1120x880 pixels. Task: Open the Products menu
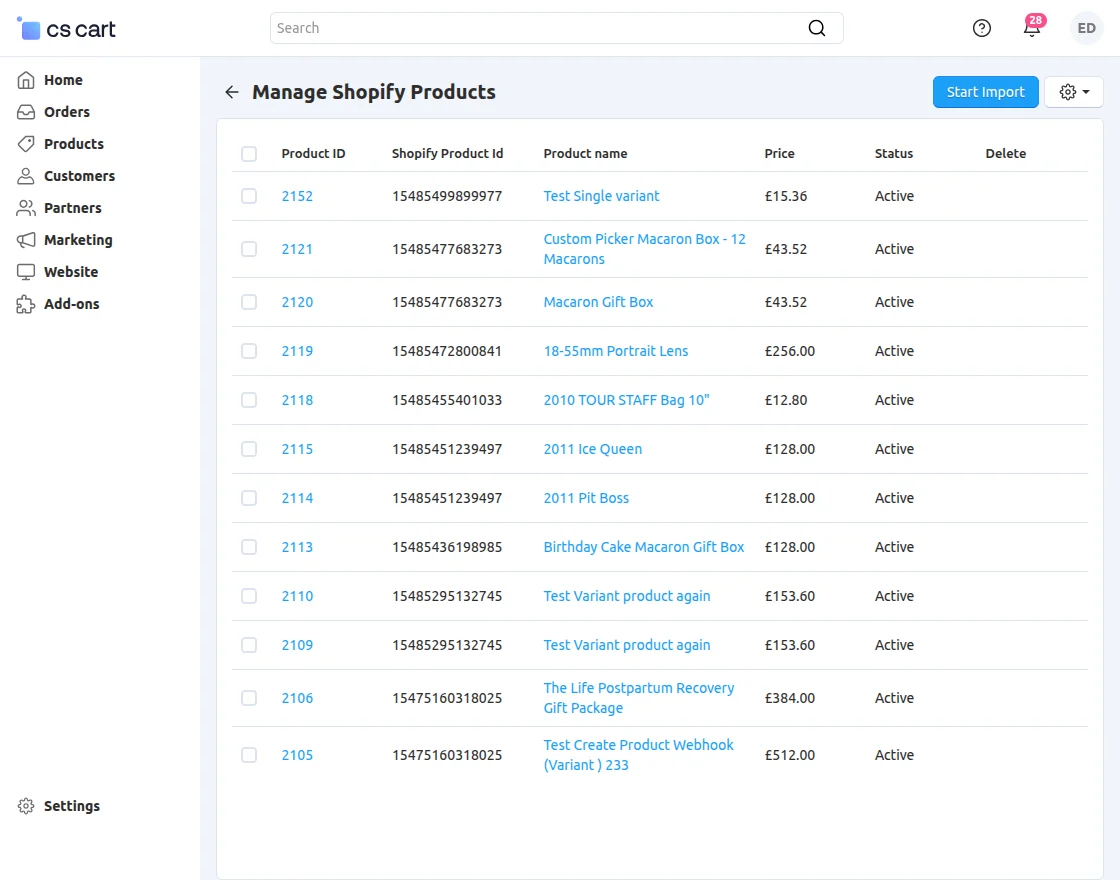coord(73,144)
